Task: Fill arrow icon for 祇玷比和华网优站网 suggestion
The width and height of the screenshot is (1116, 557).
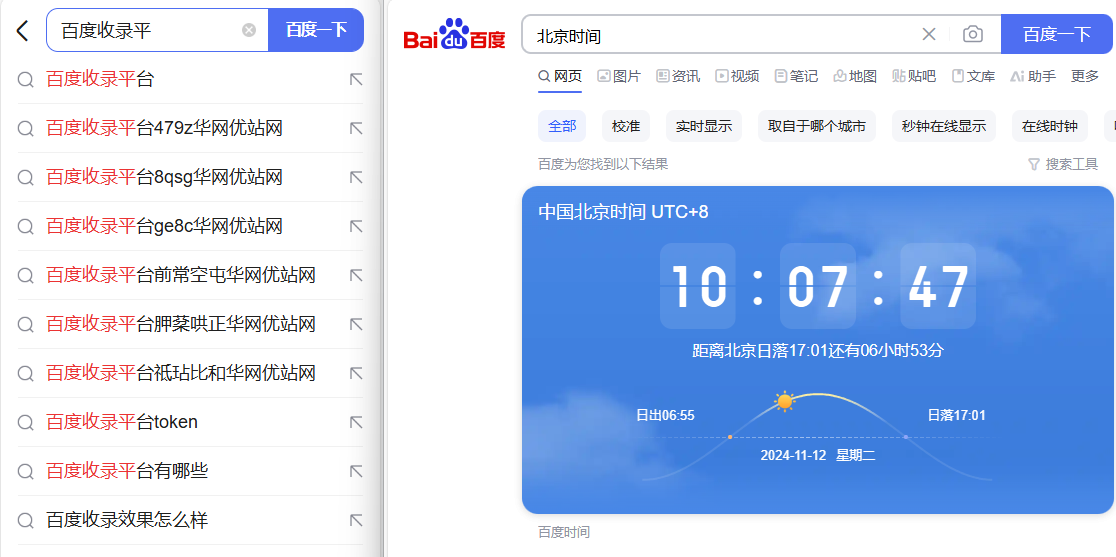Action: [x=356, y=373]
